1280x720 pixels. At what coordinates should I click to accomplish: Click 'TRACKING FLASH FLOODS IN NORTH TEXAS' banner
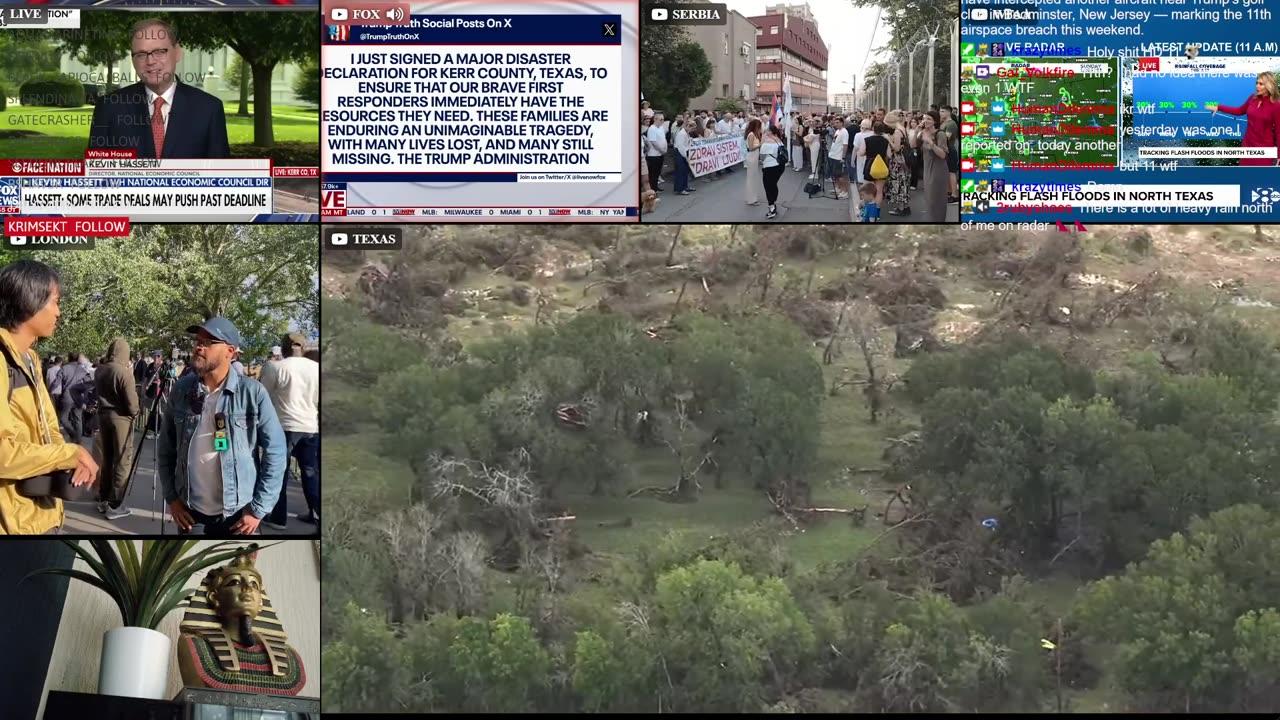coord(1102,196)
